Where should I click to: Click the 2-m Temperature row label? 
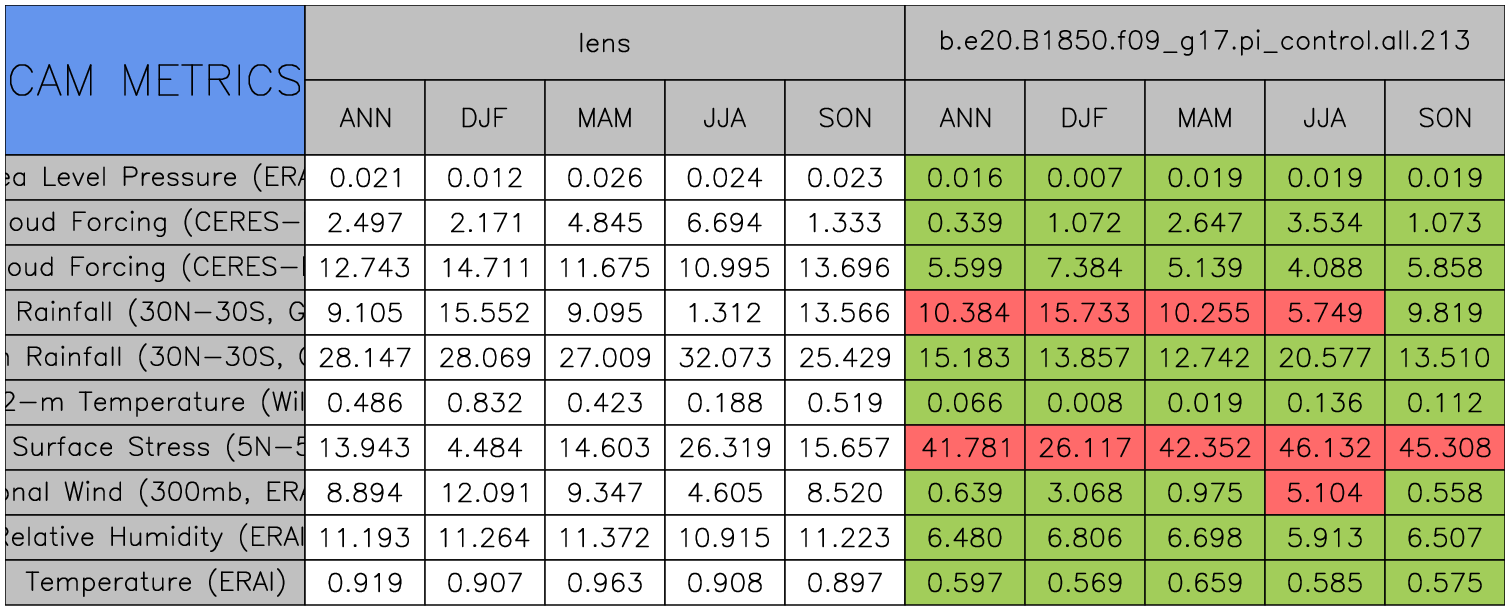pos(155,403)
